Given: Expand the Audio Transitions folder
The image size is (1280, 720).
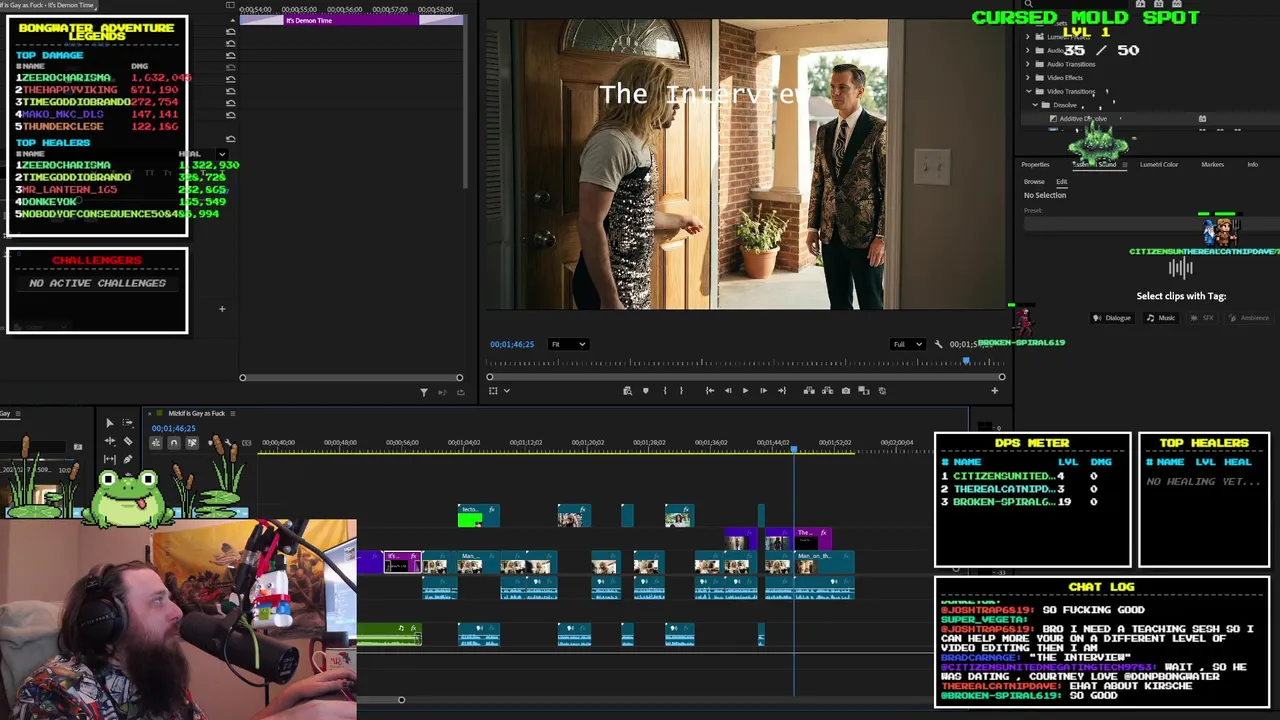Looking at the screenshot, I should click(1028, 64).
